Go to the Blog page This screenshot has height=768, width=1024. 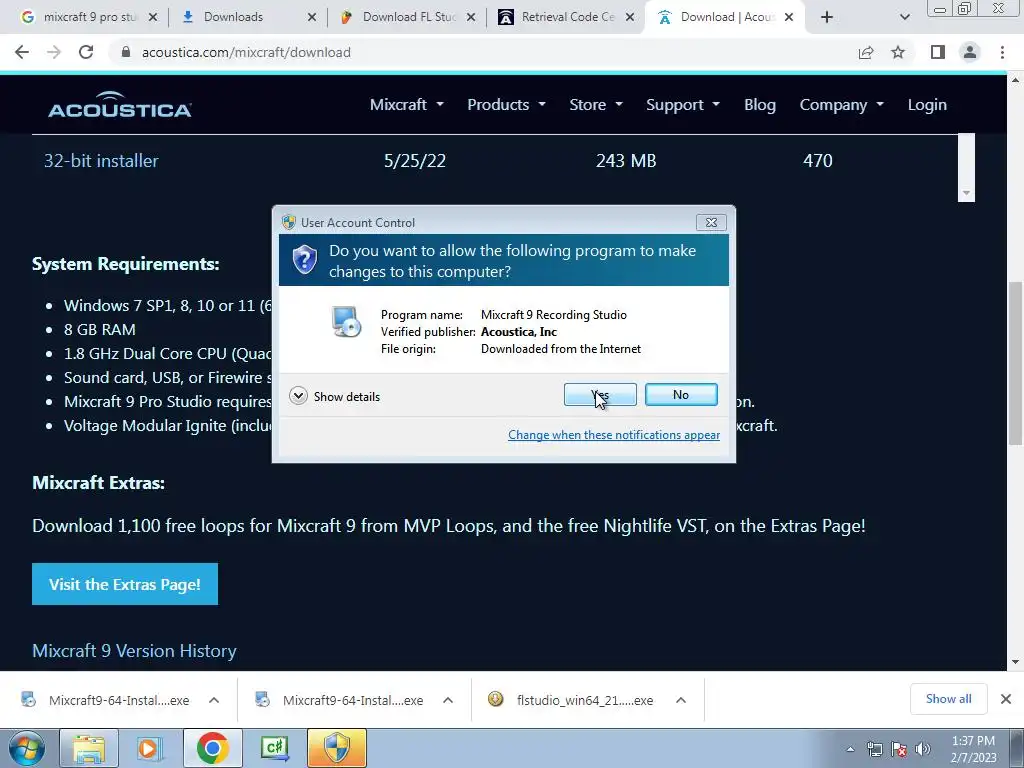[x=760, y=104]
